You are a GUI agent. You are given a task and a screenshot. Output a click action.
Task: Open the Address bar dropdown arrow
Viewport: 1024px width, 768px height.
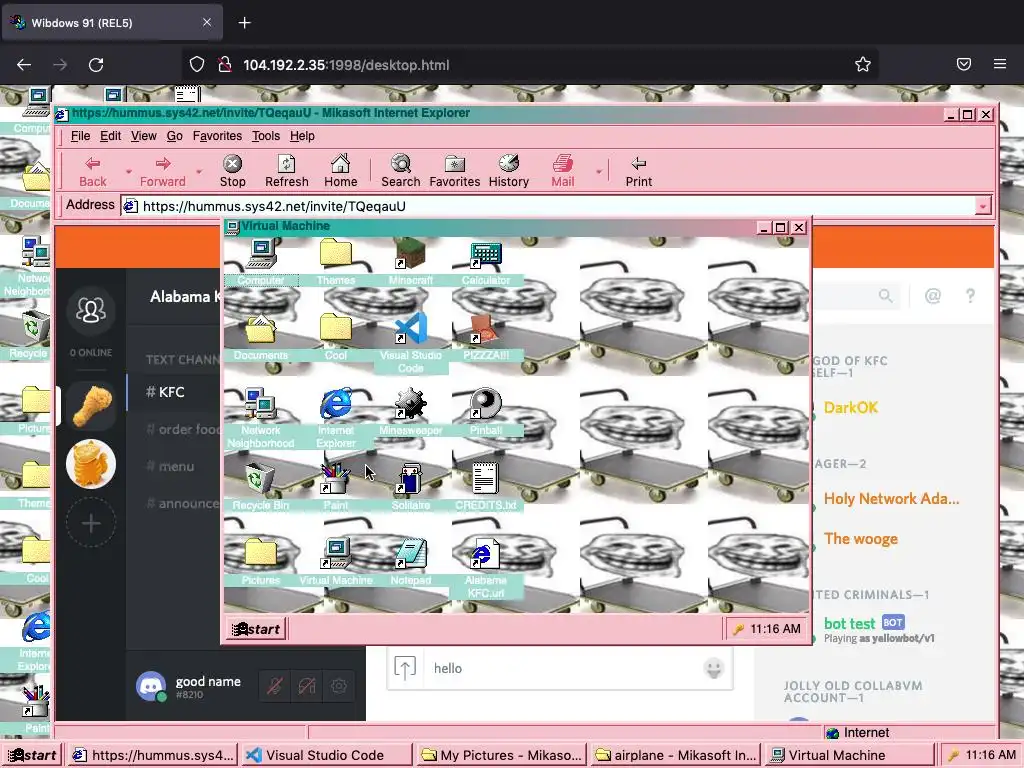(983, 206)
